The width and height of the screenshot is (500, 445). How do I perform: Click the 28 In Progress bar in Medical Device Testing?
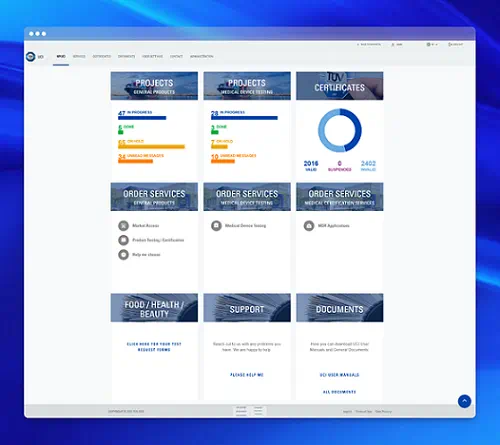244,118
